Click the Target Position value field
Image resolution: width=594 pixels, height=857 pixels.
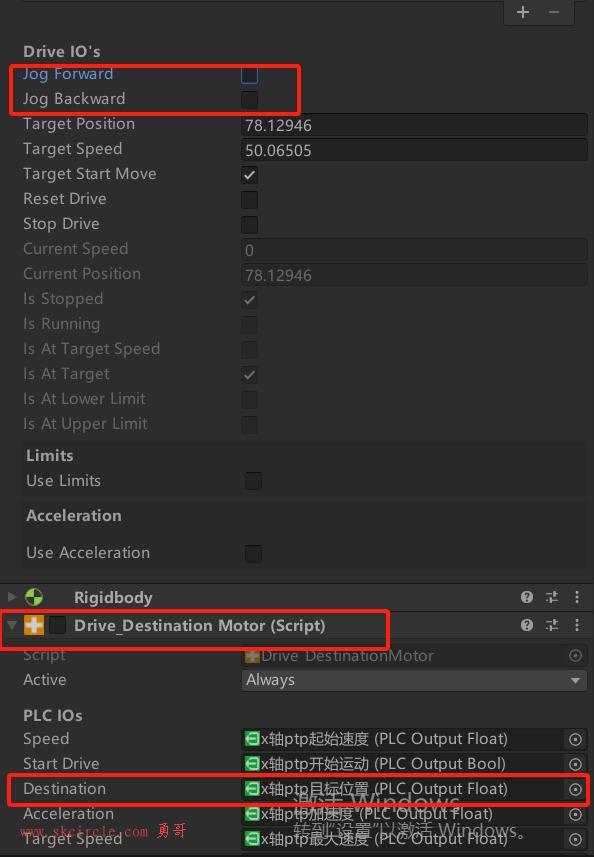[414, 125]
